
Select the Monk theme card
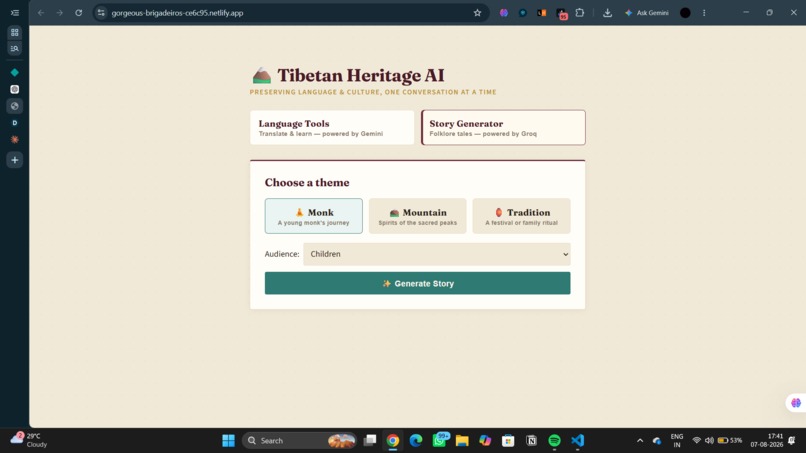(314, 216)
